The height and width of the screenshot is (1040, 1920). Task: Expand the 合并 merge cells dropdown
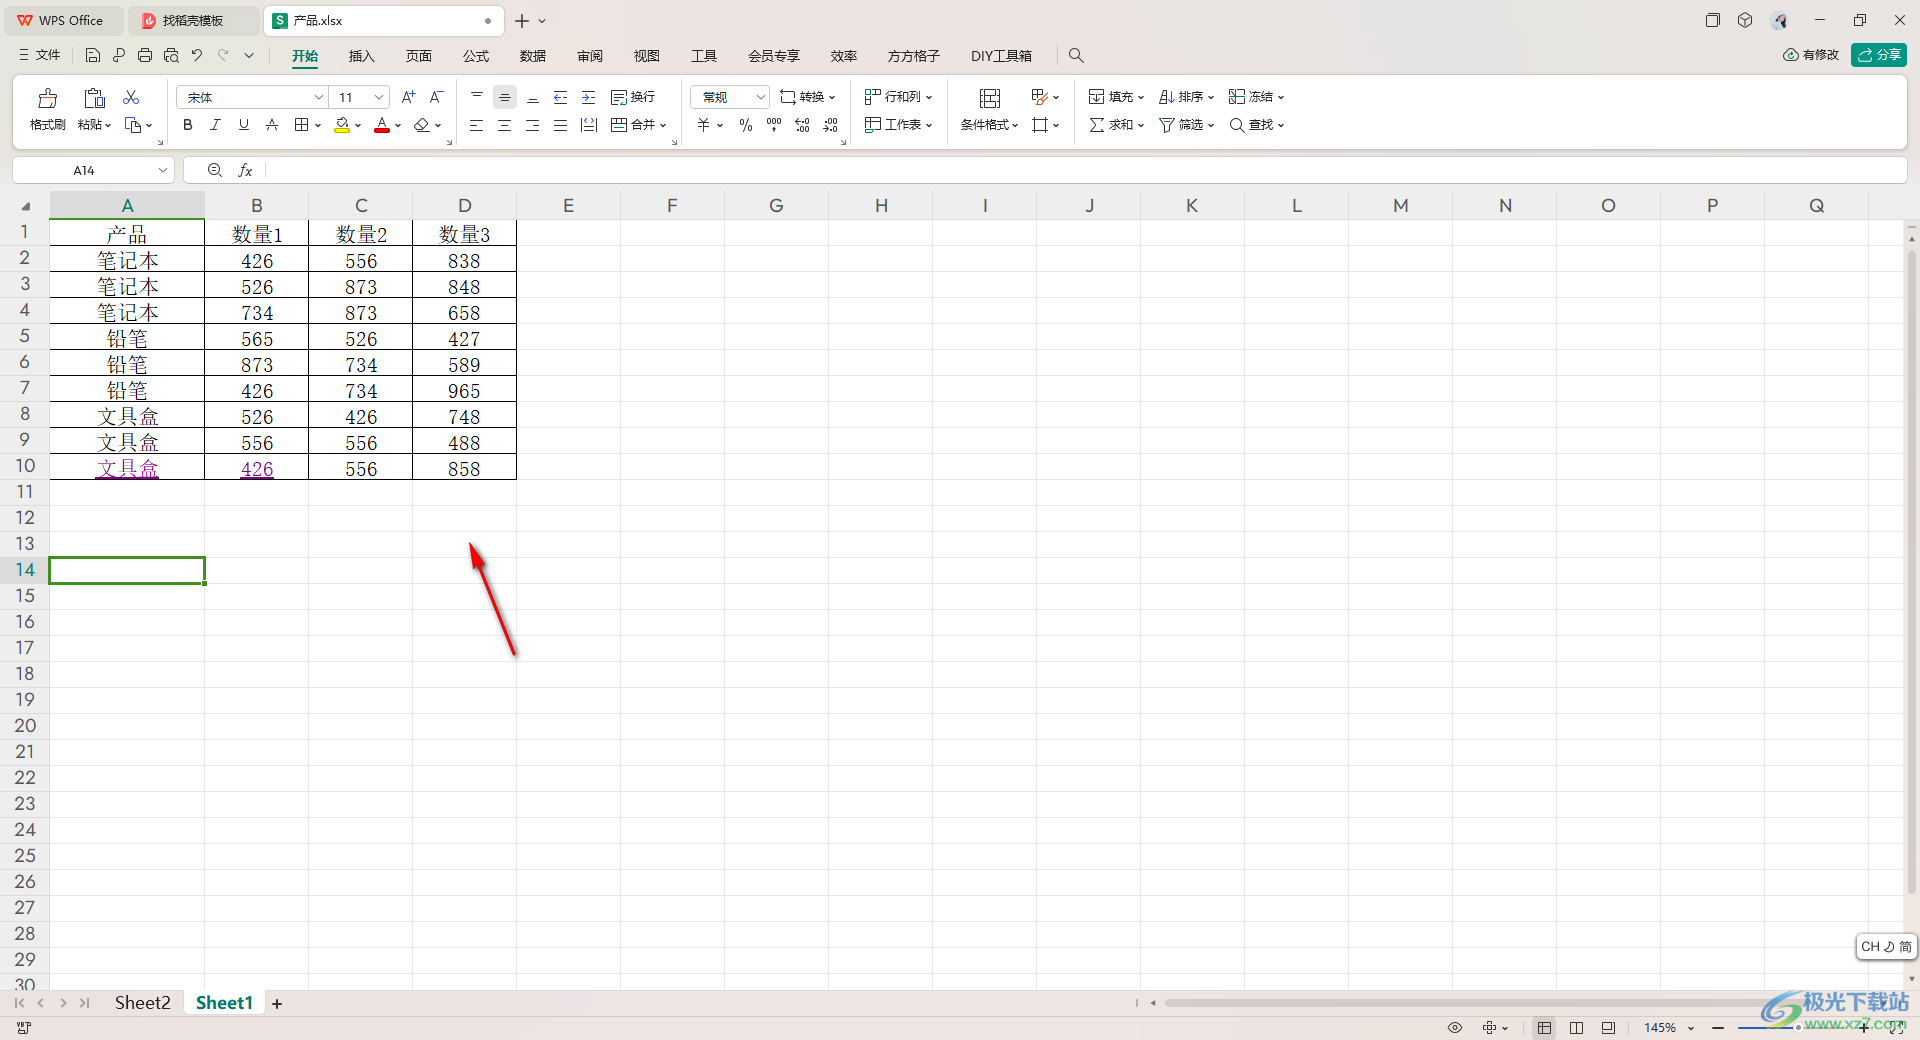(663, 126)
